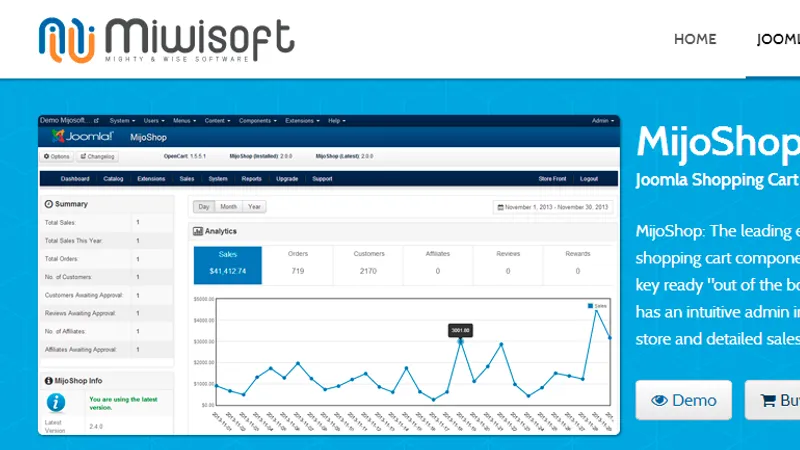The image size is (800, 450).
Task: Select the Affiliates analytics tab
Action: tap(438, 265)
